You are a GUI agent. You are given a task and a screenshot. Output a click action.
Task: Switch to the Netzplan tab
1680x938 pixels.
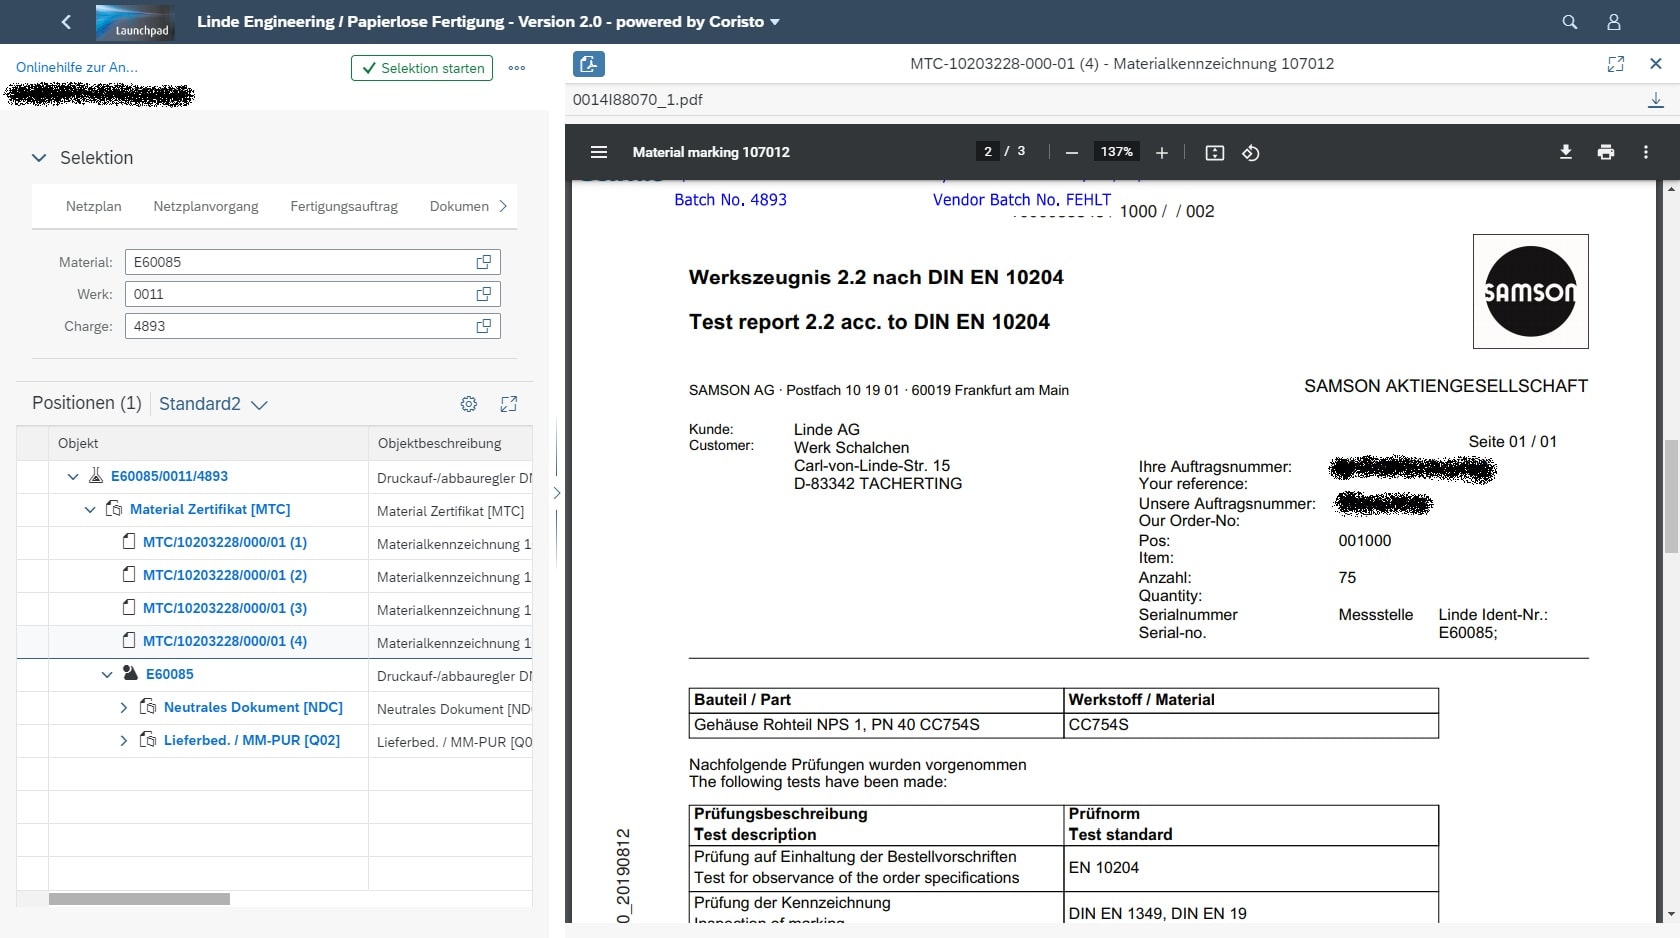94,206
